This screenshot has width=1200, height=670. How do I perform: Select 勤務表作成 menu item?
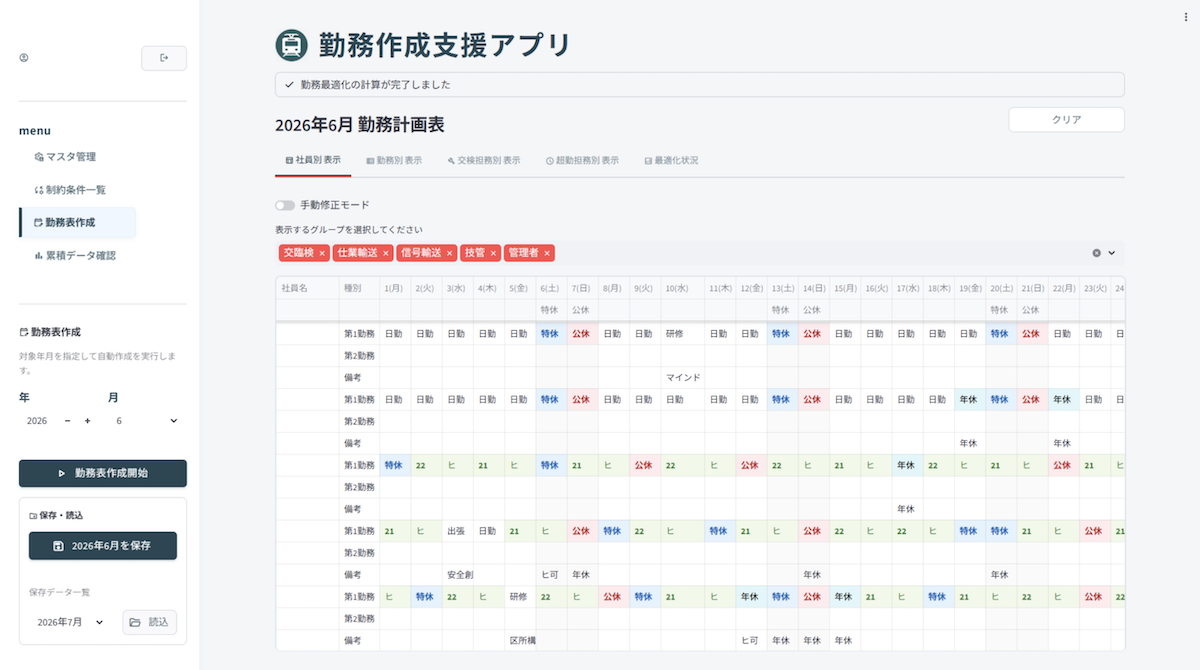pos(78,223)
